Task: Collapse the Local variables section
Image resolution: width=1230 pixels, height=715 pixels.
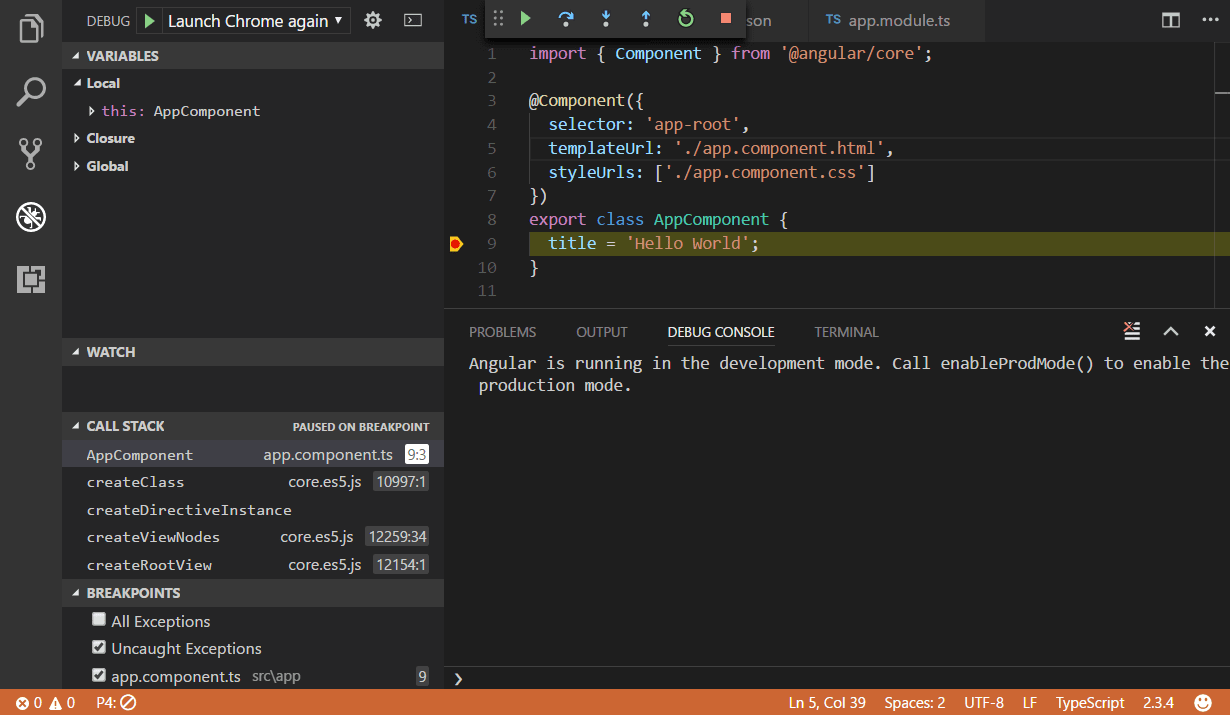Action: (78, 83)
